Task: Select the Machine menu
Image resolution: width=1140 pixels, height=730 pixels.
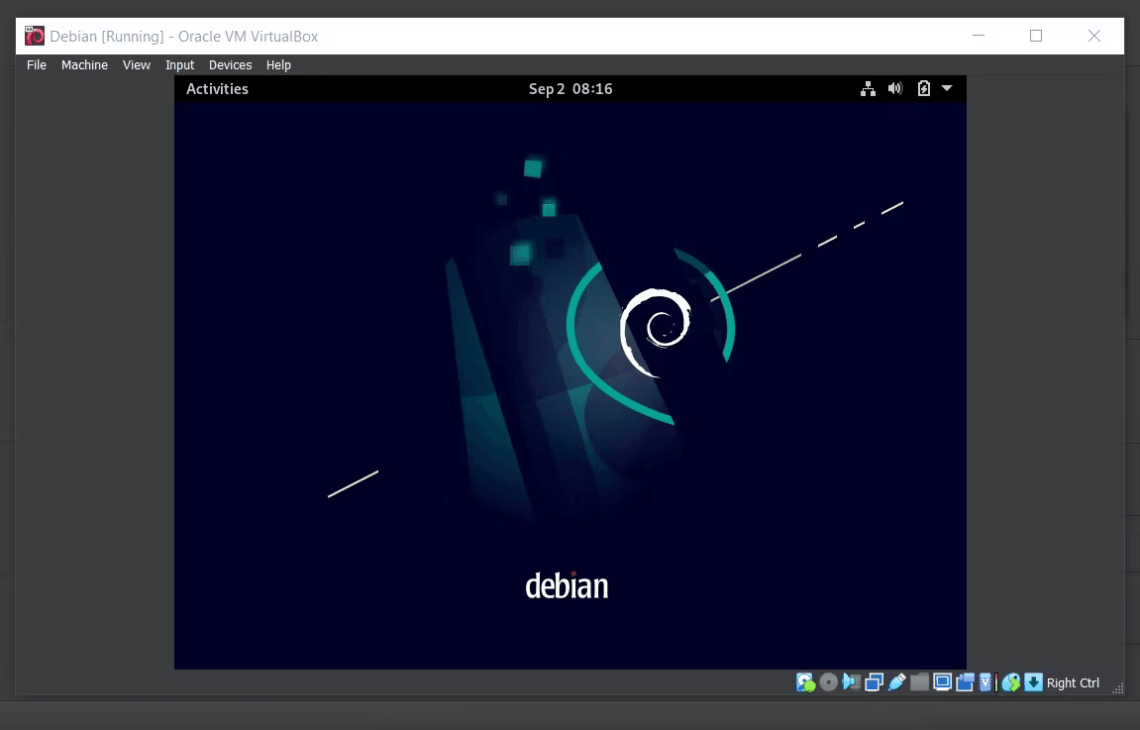Action: pyautogui.click(x=84, y=64)
